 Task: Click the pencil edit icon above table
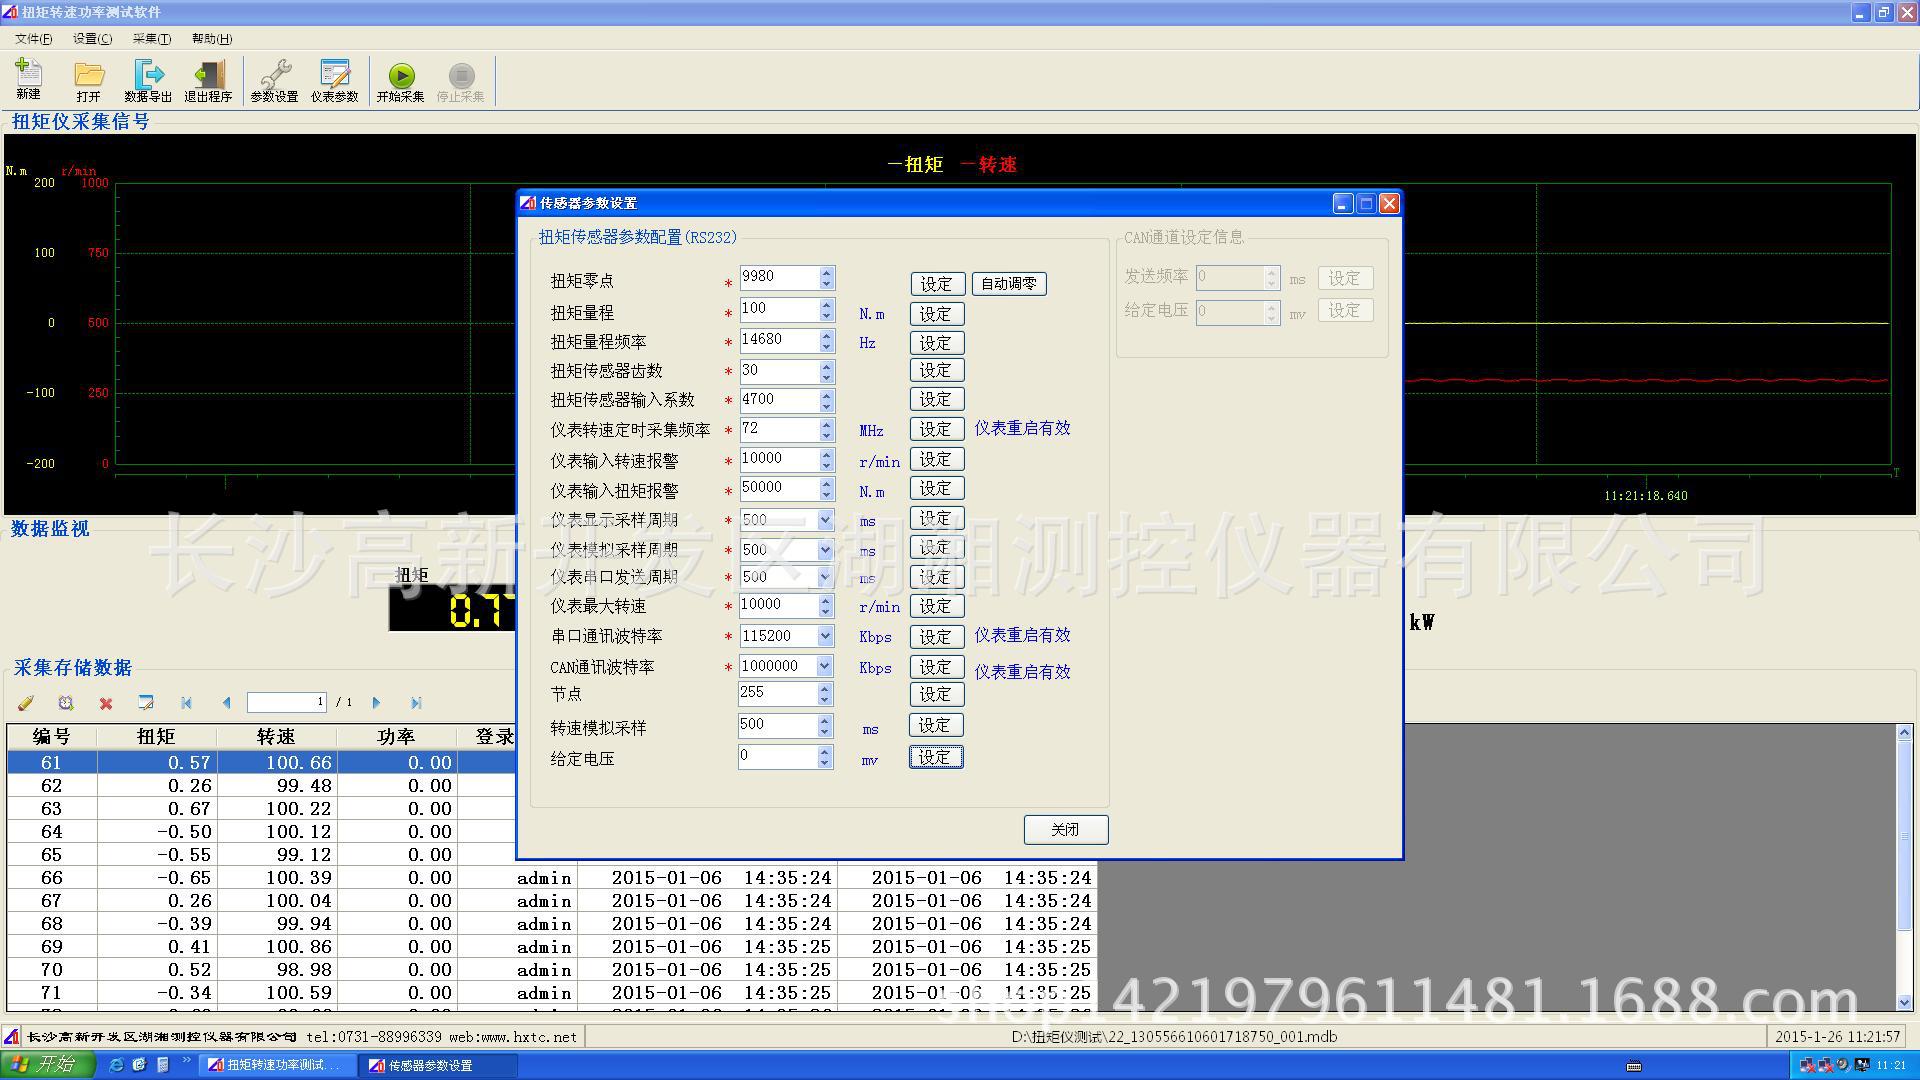tap(26, 703)
